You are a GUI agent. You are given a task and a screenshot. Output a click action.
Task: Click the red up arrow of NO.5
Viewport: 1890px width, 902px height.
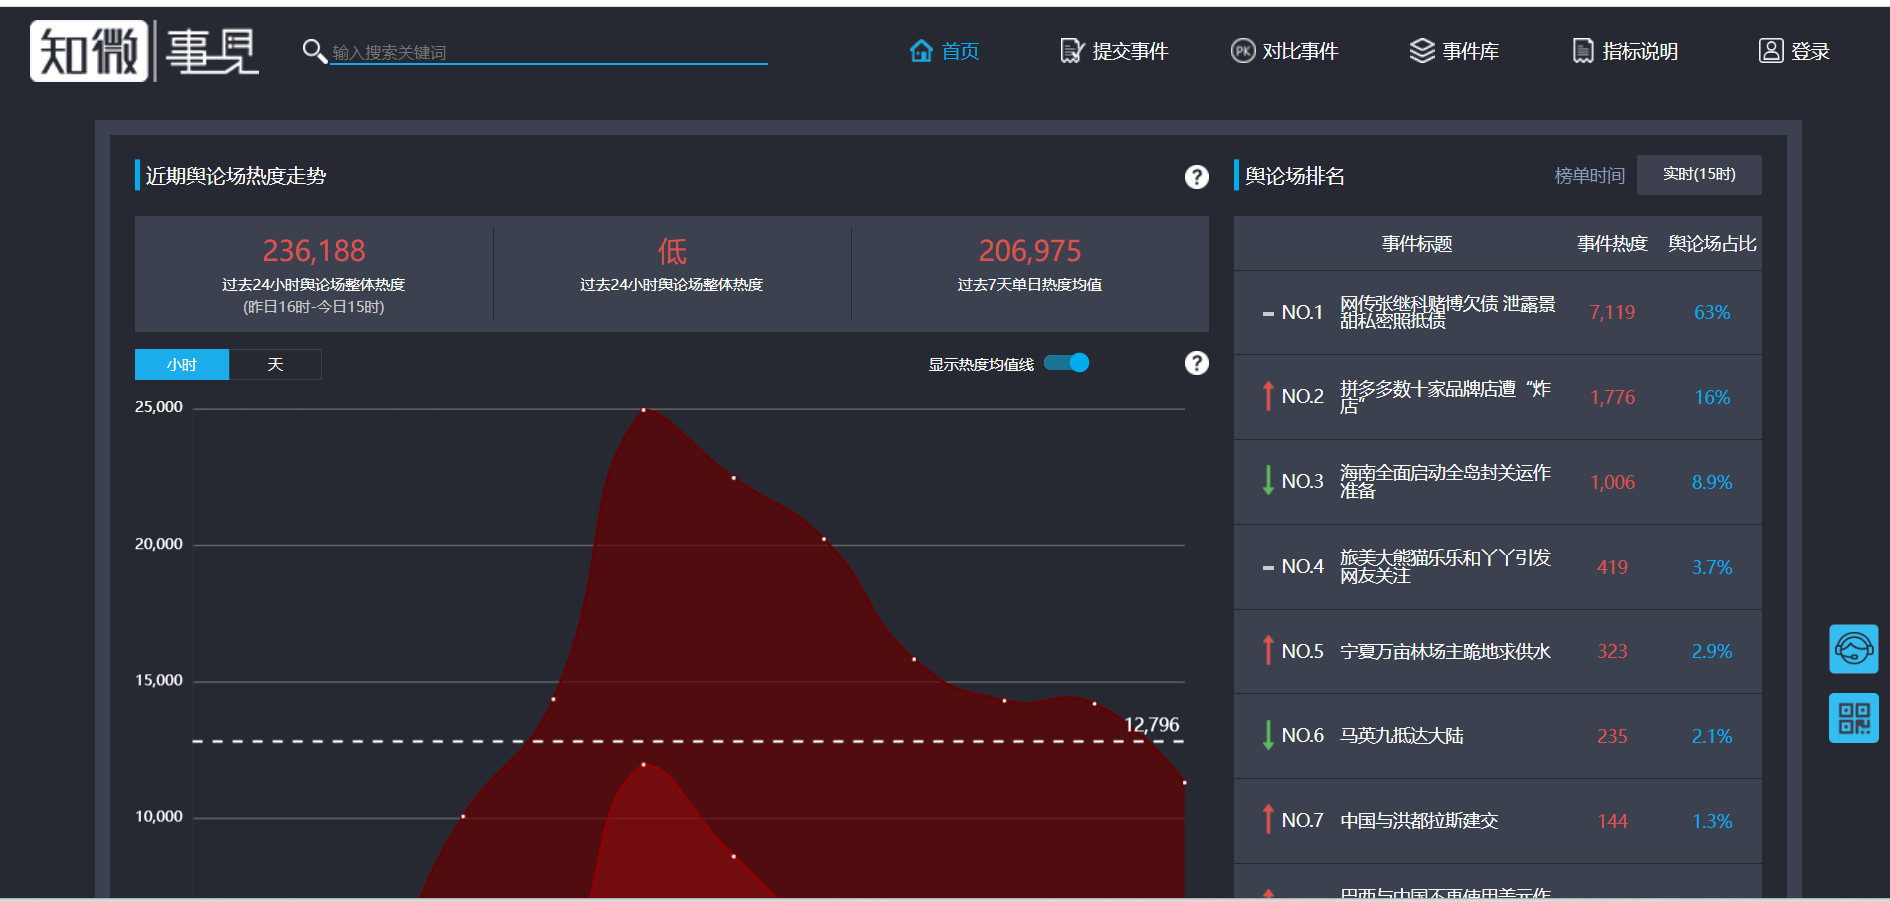[1268, 651]
